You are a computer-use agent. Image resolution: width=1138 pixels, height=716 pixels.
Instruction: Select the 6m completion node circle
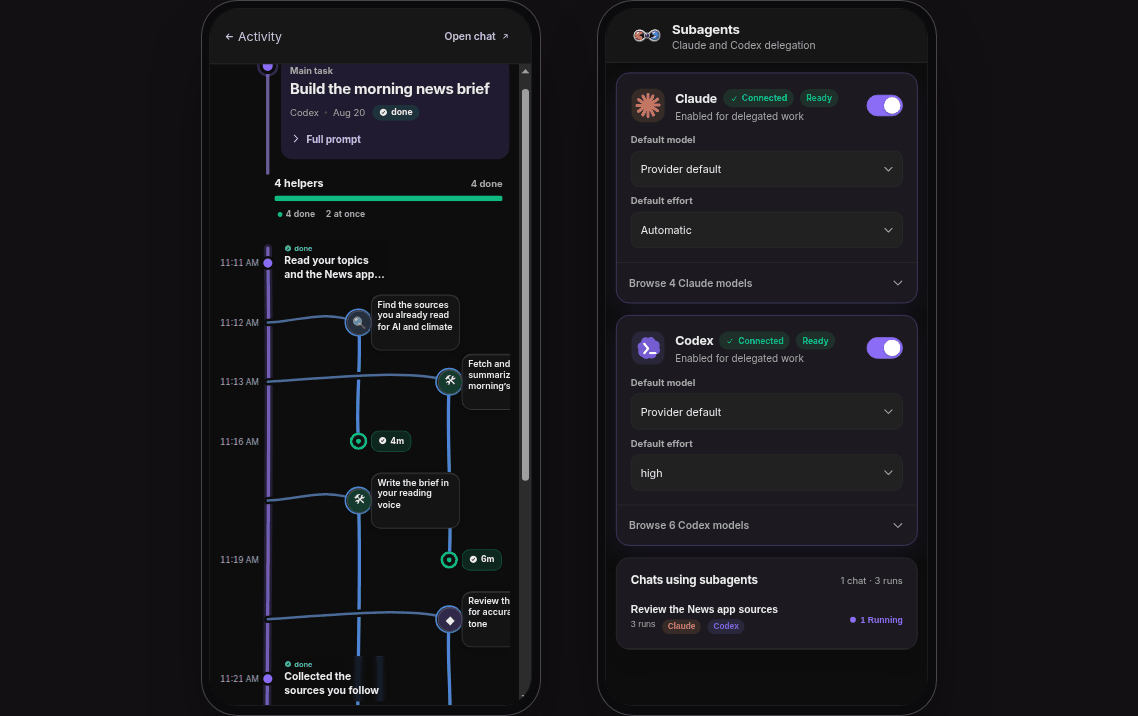tap(449, 559)
